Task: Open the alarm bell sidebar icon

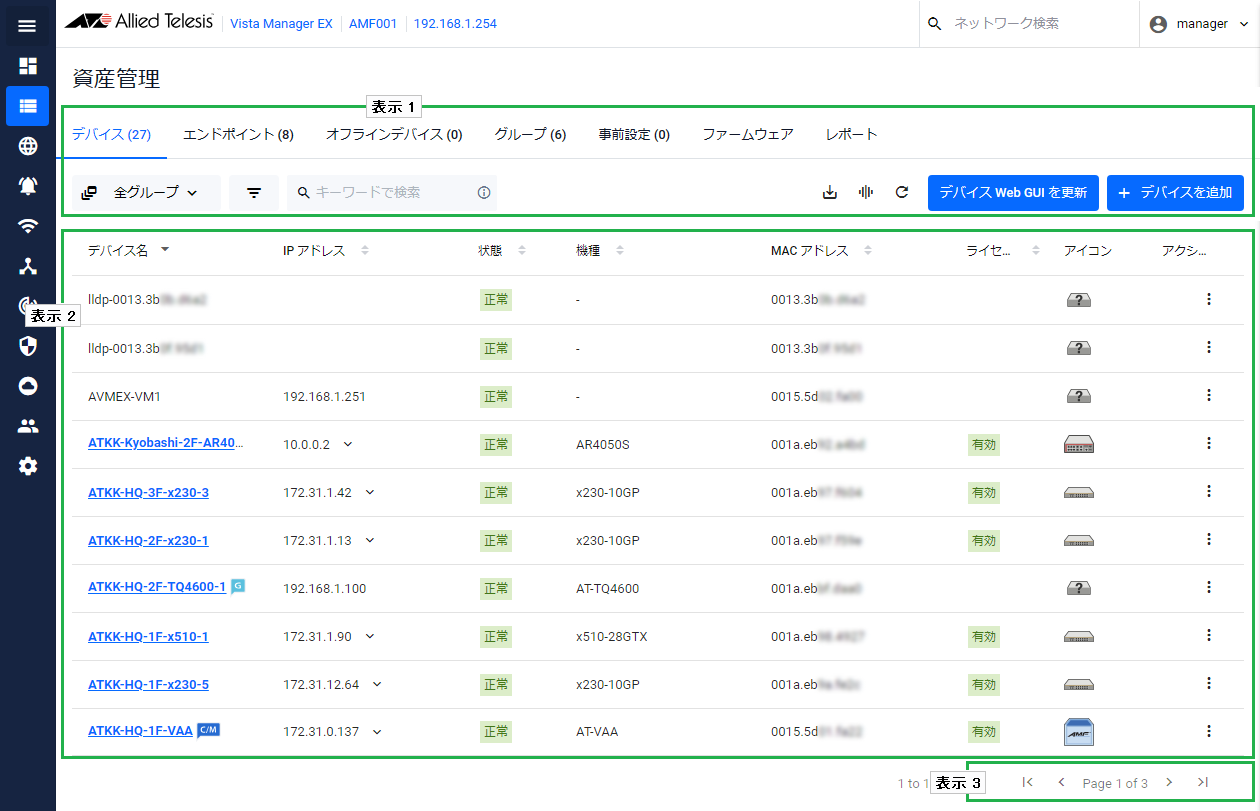Action: [x=27, y=186]
